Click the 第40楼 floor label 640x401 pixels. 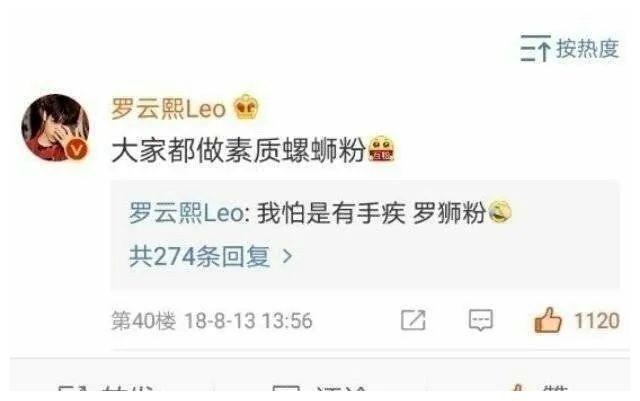pos(144,321)
